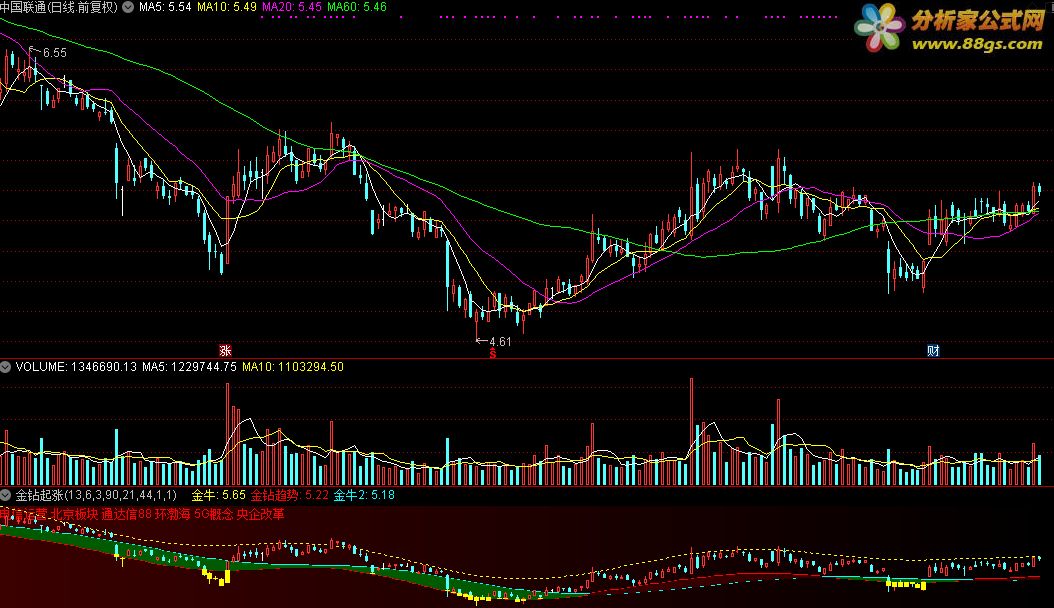Image resolution: width=1054 pixels, height=608 pixels.
Task: Open the dropdown arrow beside 中国联通 chart title
Action: (128, 7)
